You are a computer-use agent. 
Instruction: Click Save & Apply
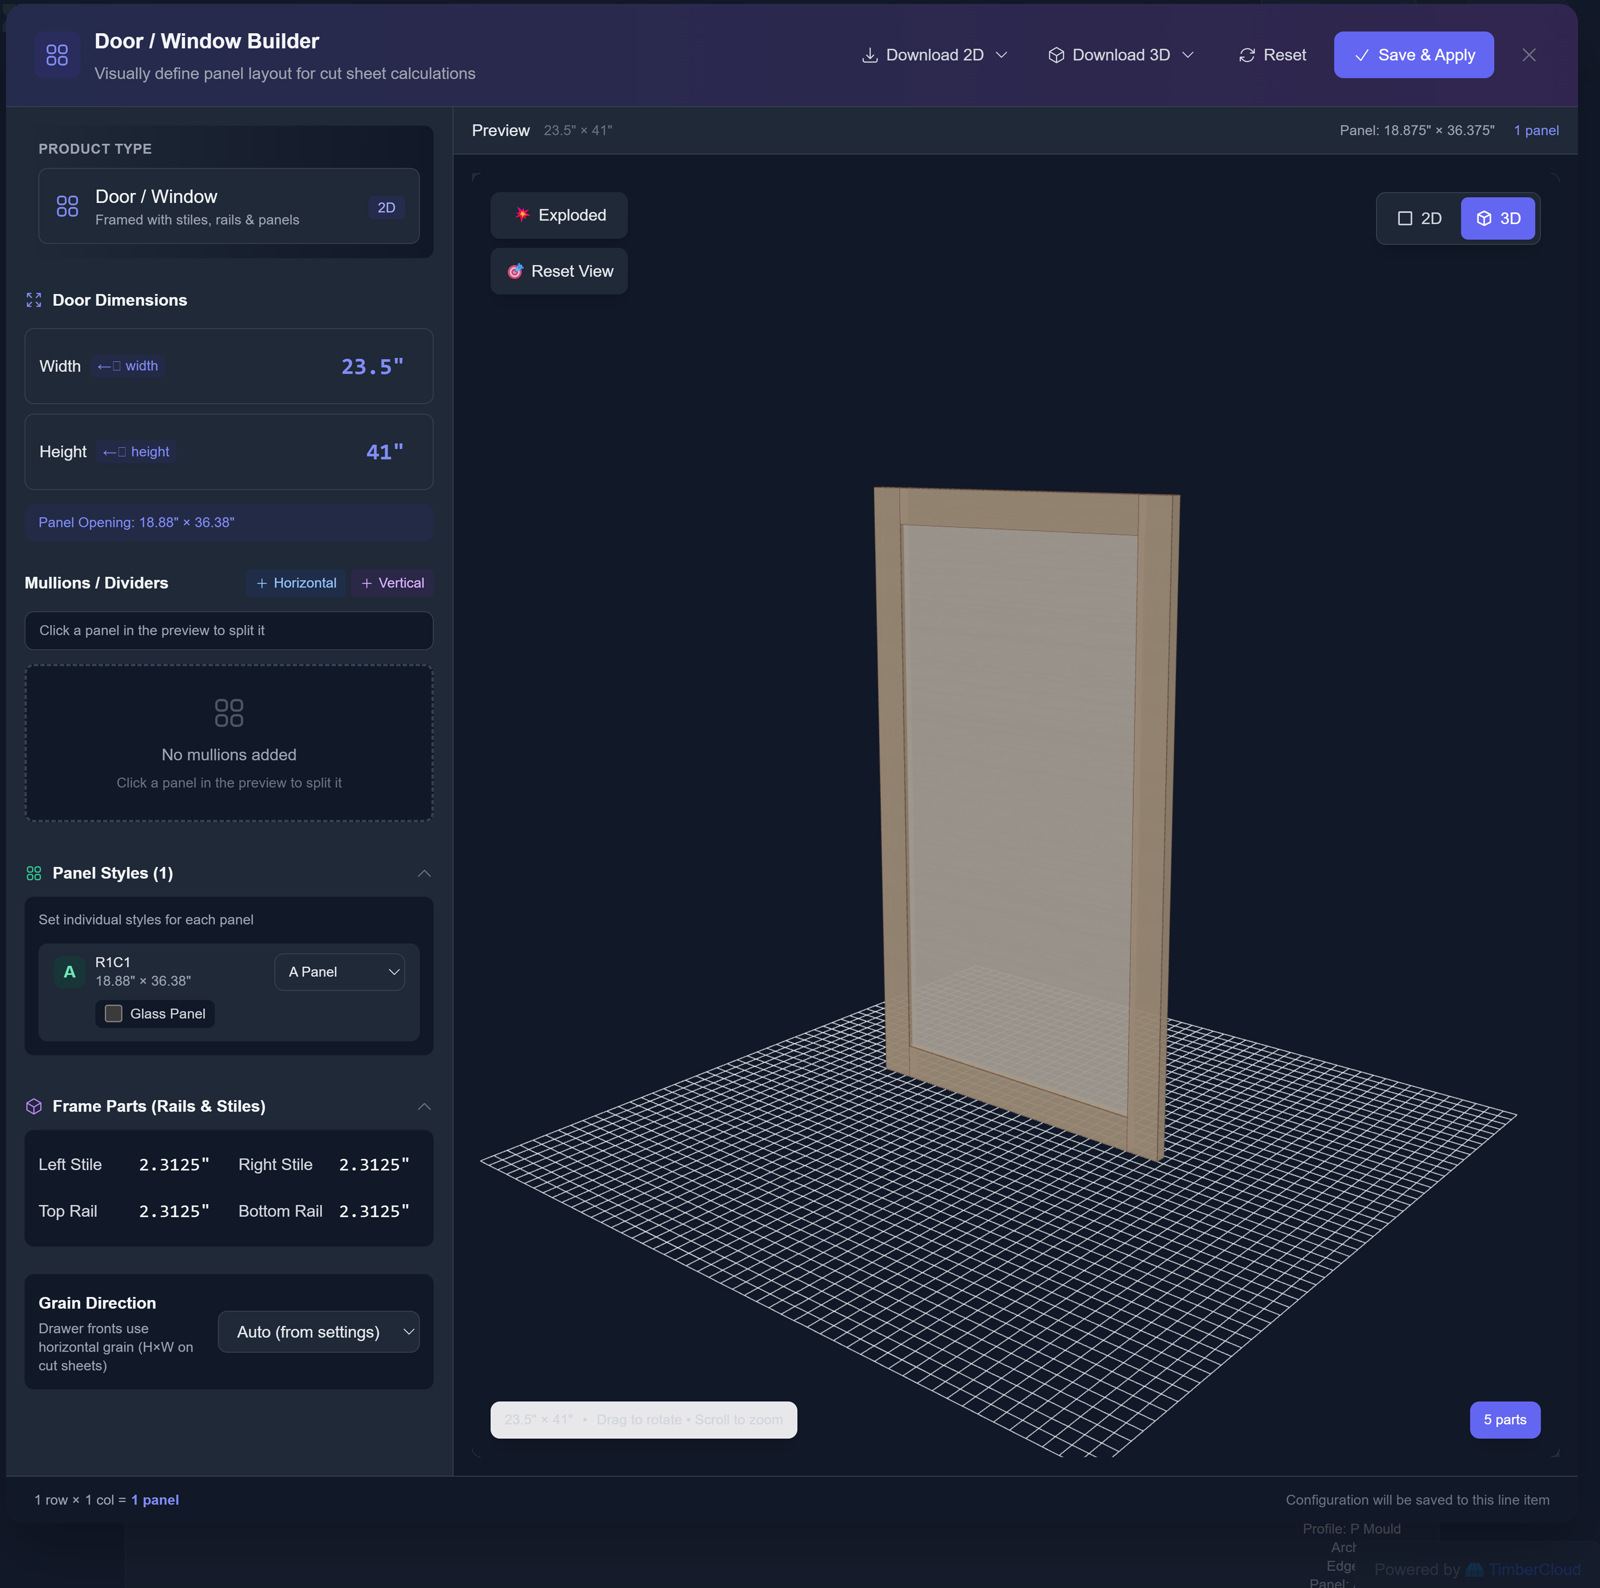pos(1414,55)
